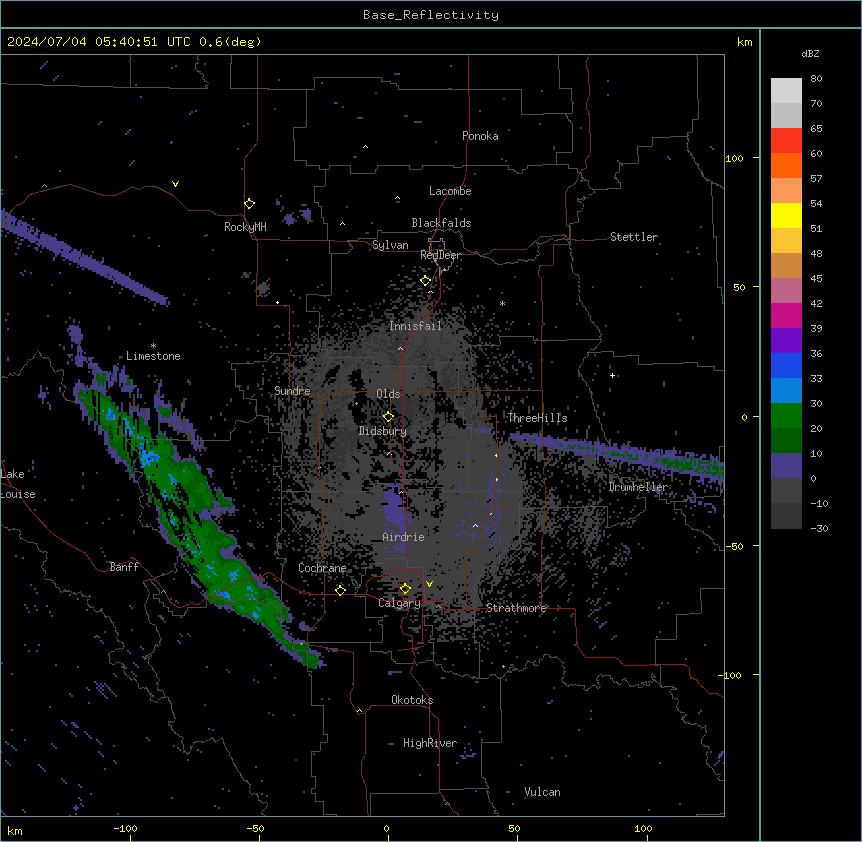Image resolution: width=862 pixels, height=842 pixels.
Task: Click the -30 value in the dBZ legend
Action: point(819,529)
